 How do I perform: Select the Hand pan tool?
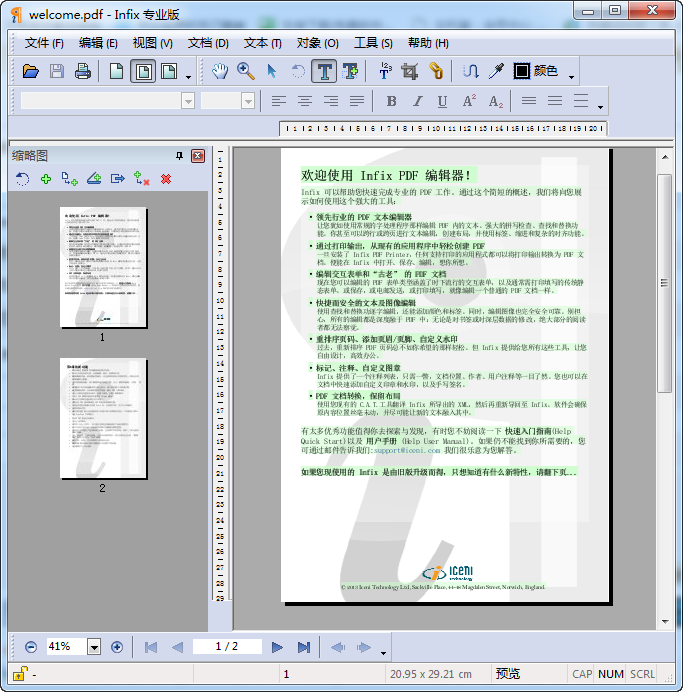219,71
